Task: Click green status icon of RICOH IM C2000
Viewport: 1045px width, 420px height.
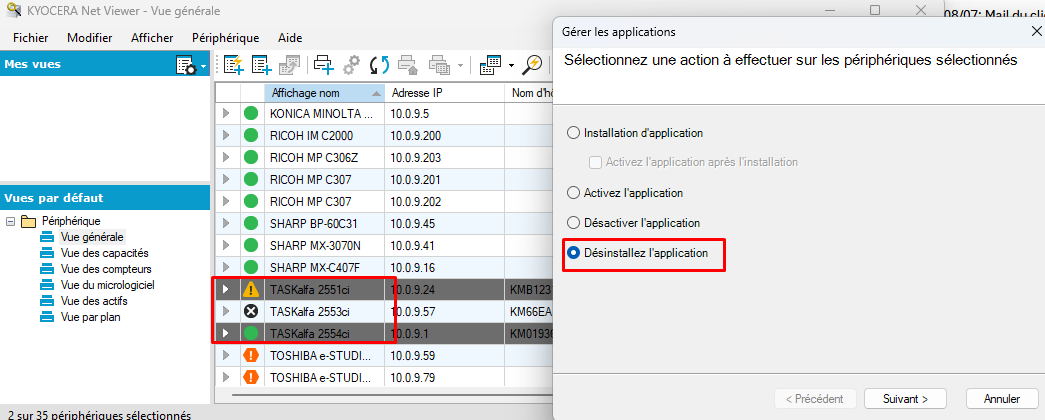Action: [251, 135]
